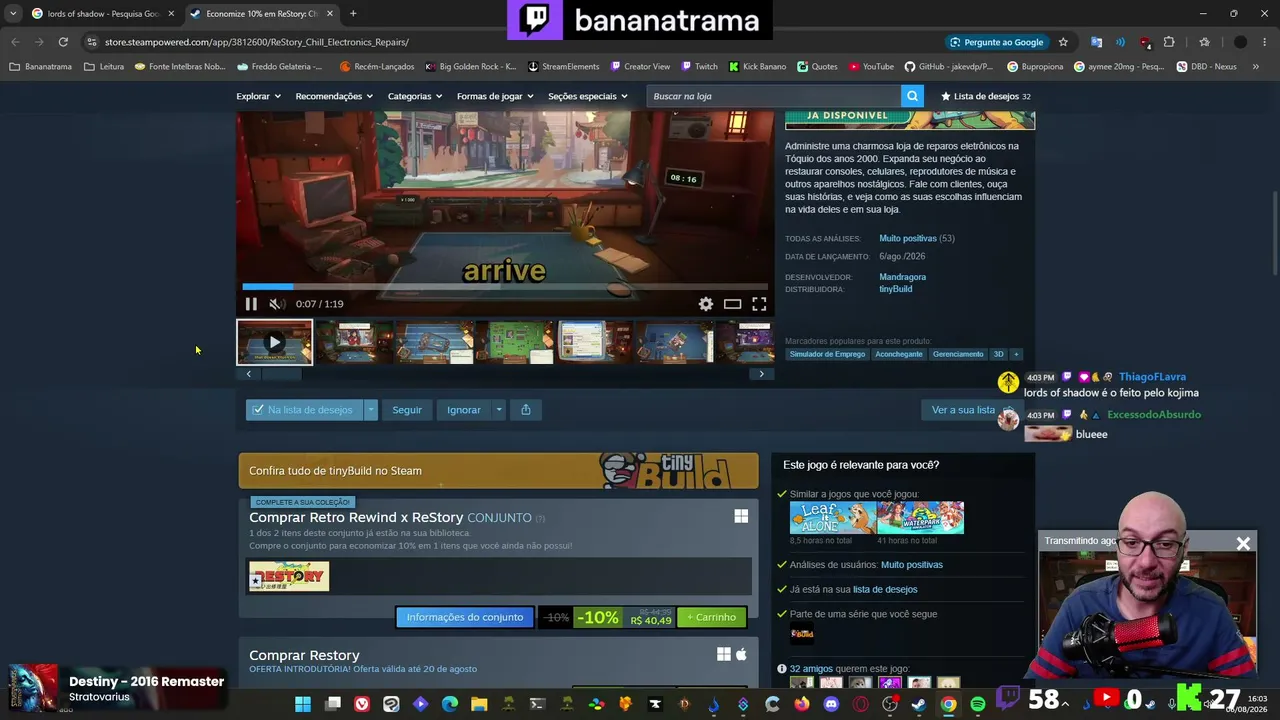Open the tab search dropdown arrow
The image size is (1280, 720).
(x=12, y=14)
